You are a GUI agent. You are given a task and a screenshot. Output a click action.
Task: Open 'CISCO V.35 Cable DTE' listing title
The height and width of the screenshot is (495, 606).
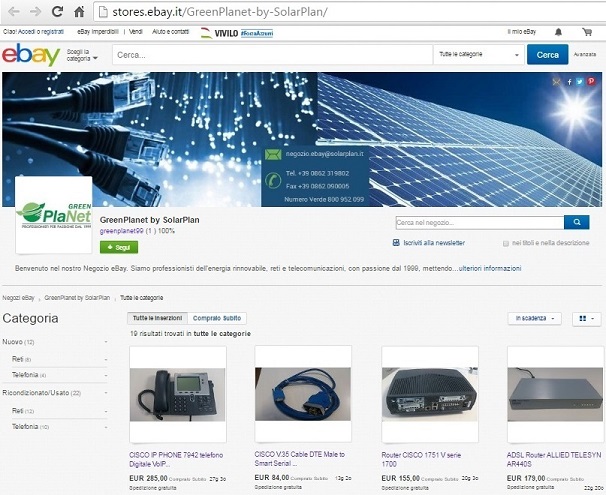tap(300, 459)
